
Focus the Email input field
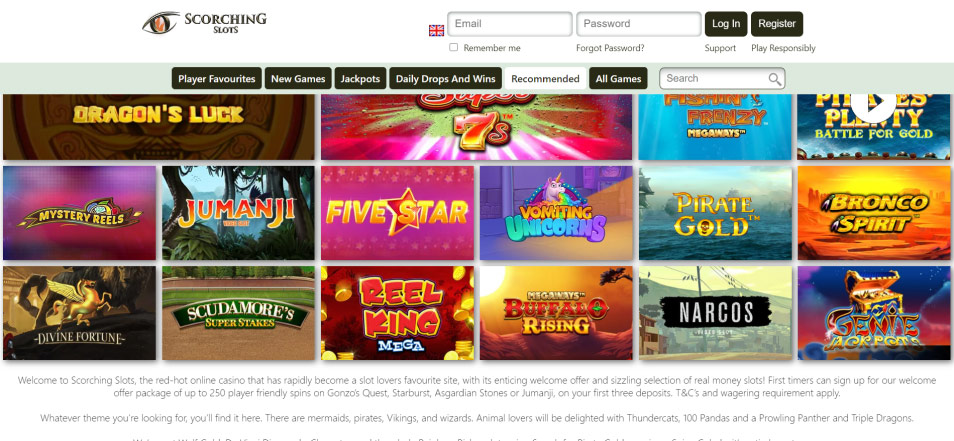pos(510,24)
